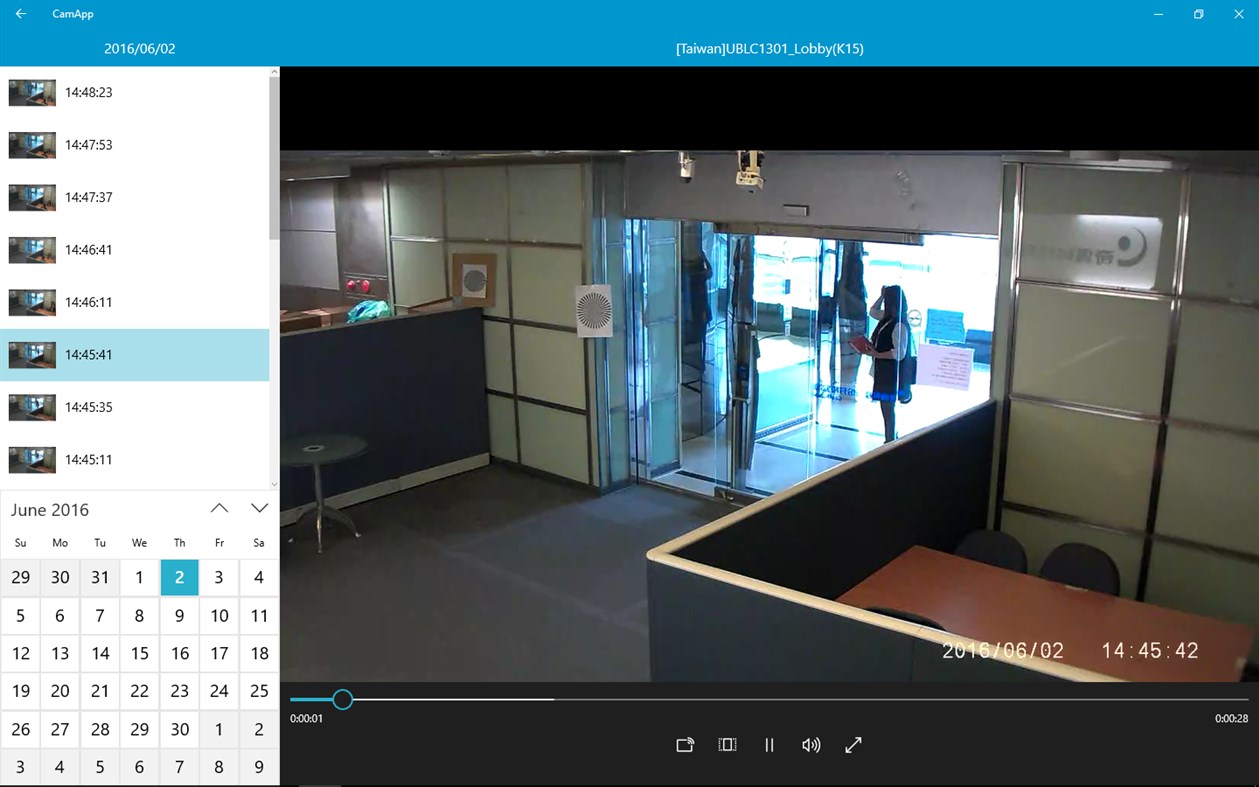Screen dimensions: 1259x787
Task: Click the Cast to Device icon
Action: tap(685, 745)
